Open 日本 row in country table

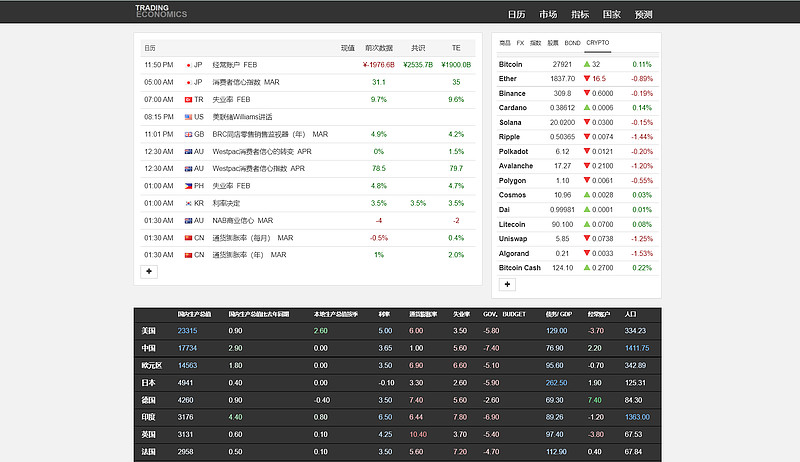(148, 382)
